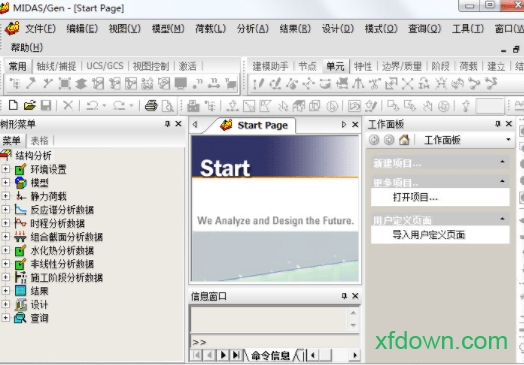Click the 信息窗口 scroll-up arrow
Viewport: 524px width, 365px height.
353,313
